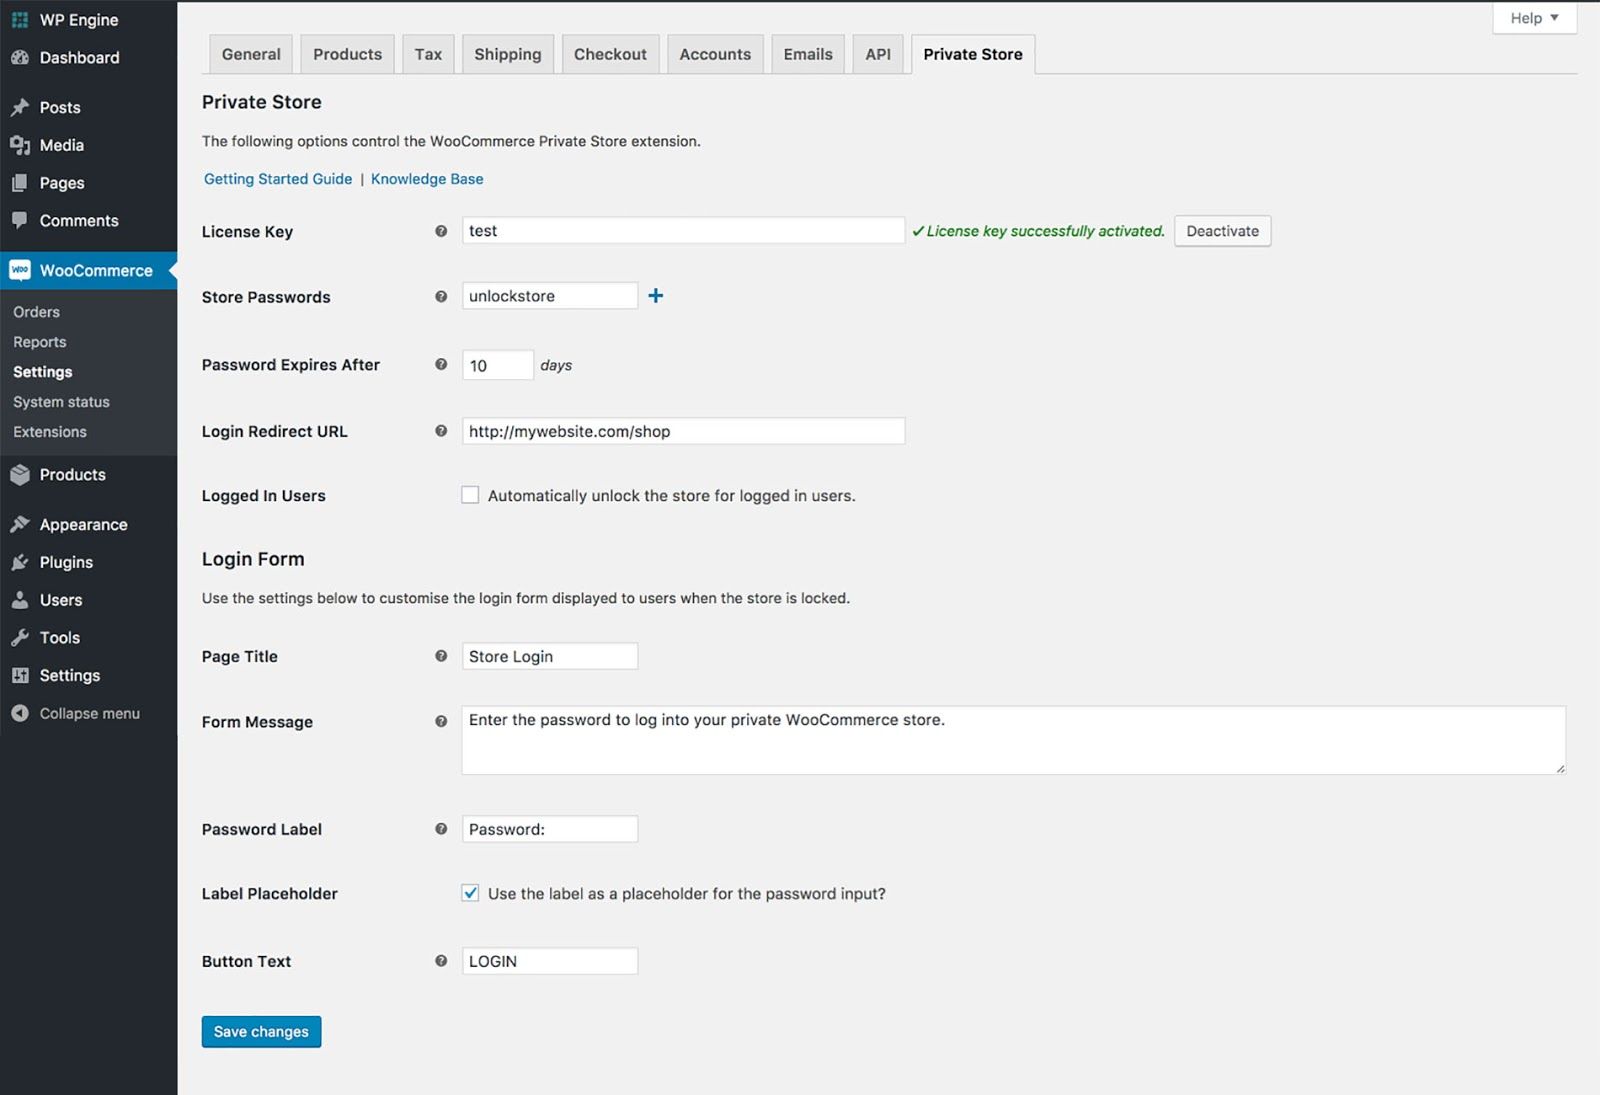The height and width of the screenshot is (1095, 1600).
Task: Click the plus icon to add another store password
Action: pyautogui.click(x=656, y=295)
